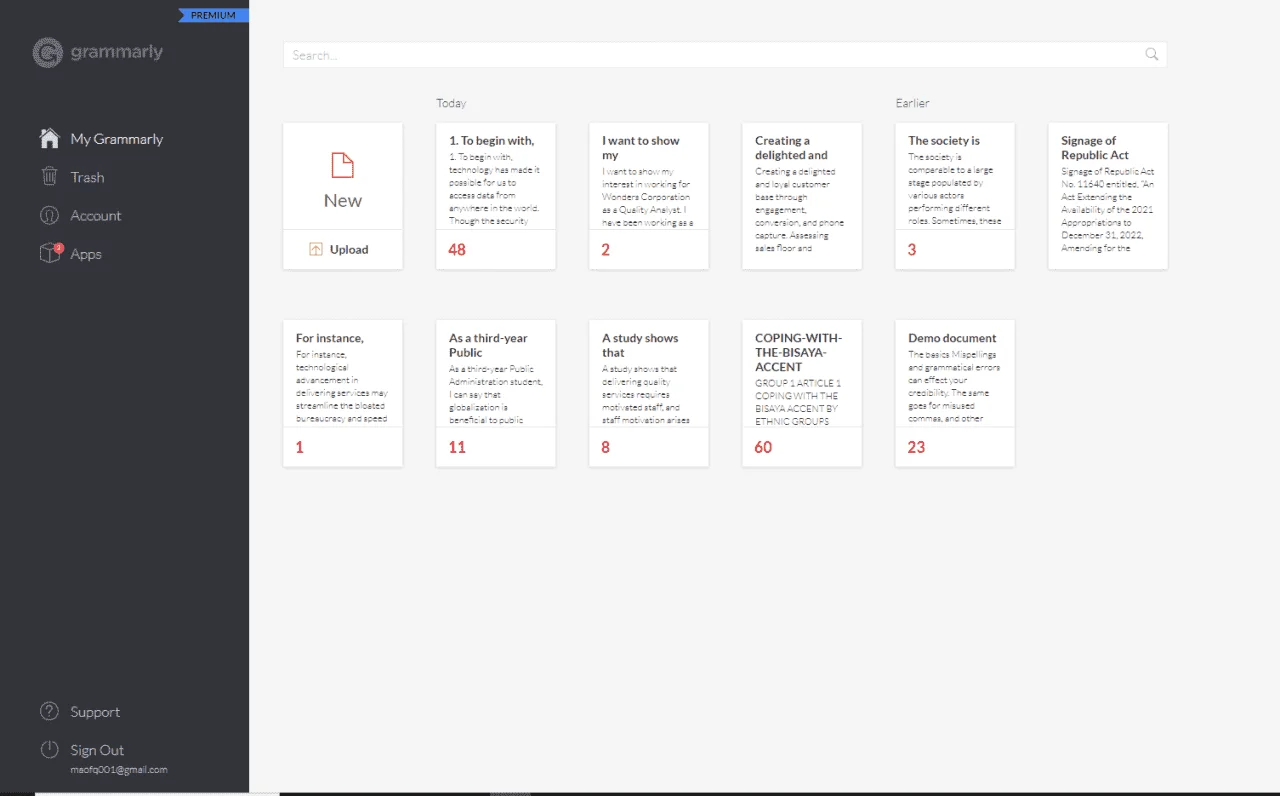Open 'A study shows that' document
1280x796 pixels.
(649, 393)
